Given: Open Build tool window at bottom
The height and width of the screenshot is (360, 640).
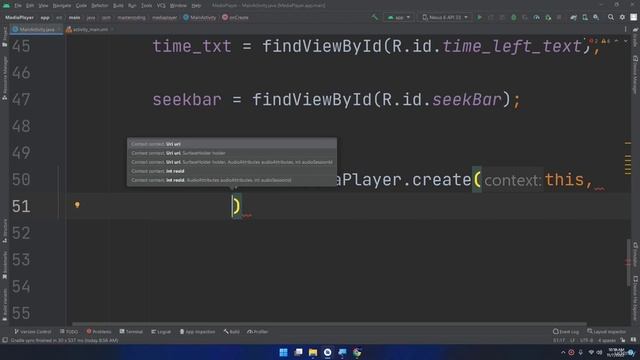Looking at the screenshot, I should click(x=231, y=332).
